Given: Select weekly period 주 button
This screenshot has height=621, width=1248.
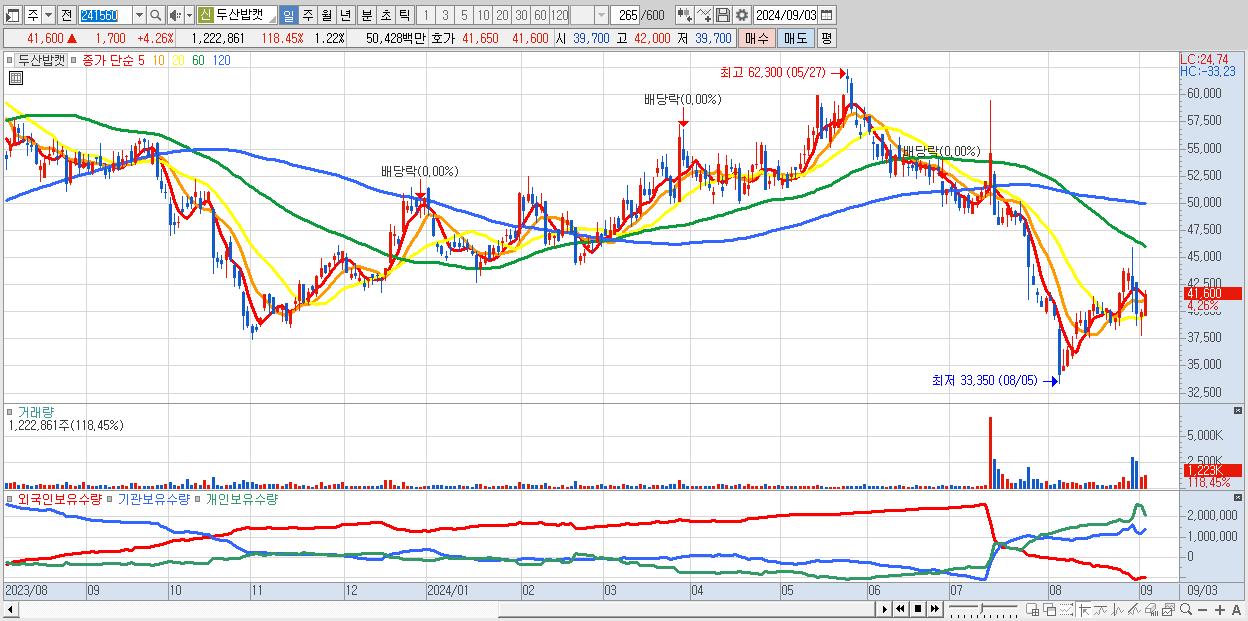Looking at the screenshot, I should pos(307,16).
